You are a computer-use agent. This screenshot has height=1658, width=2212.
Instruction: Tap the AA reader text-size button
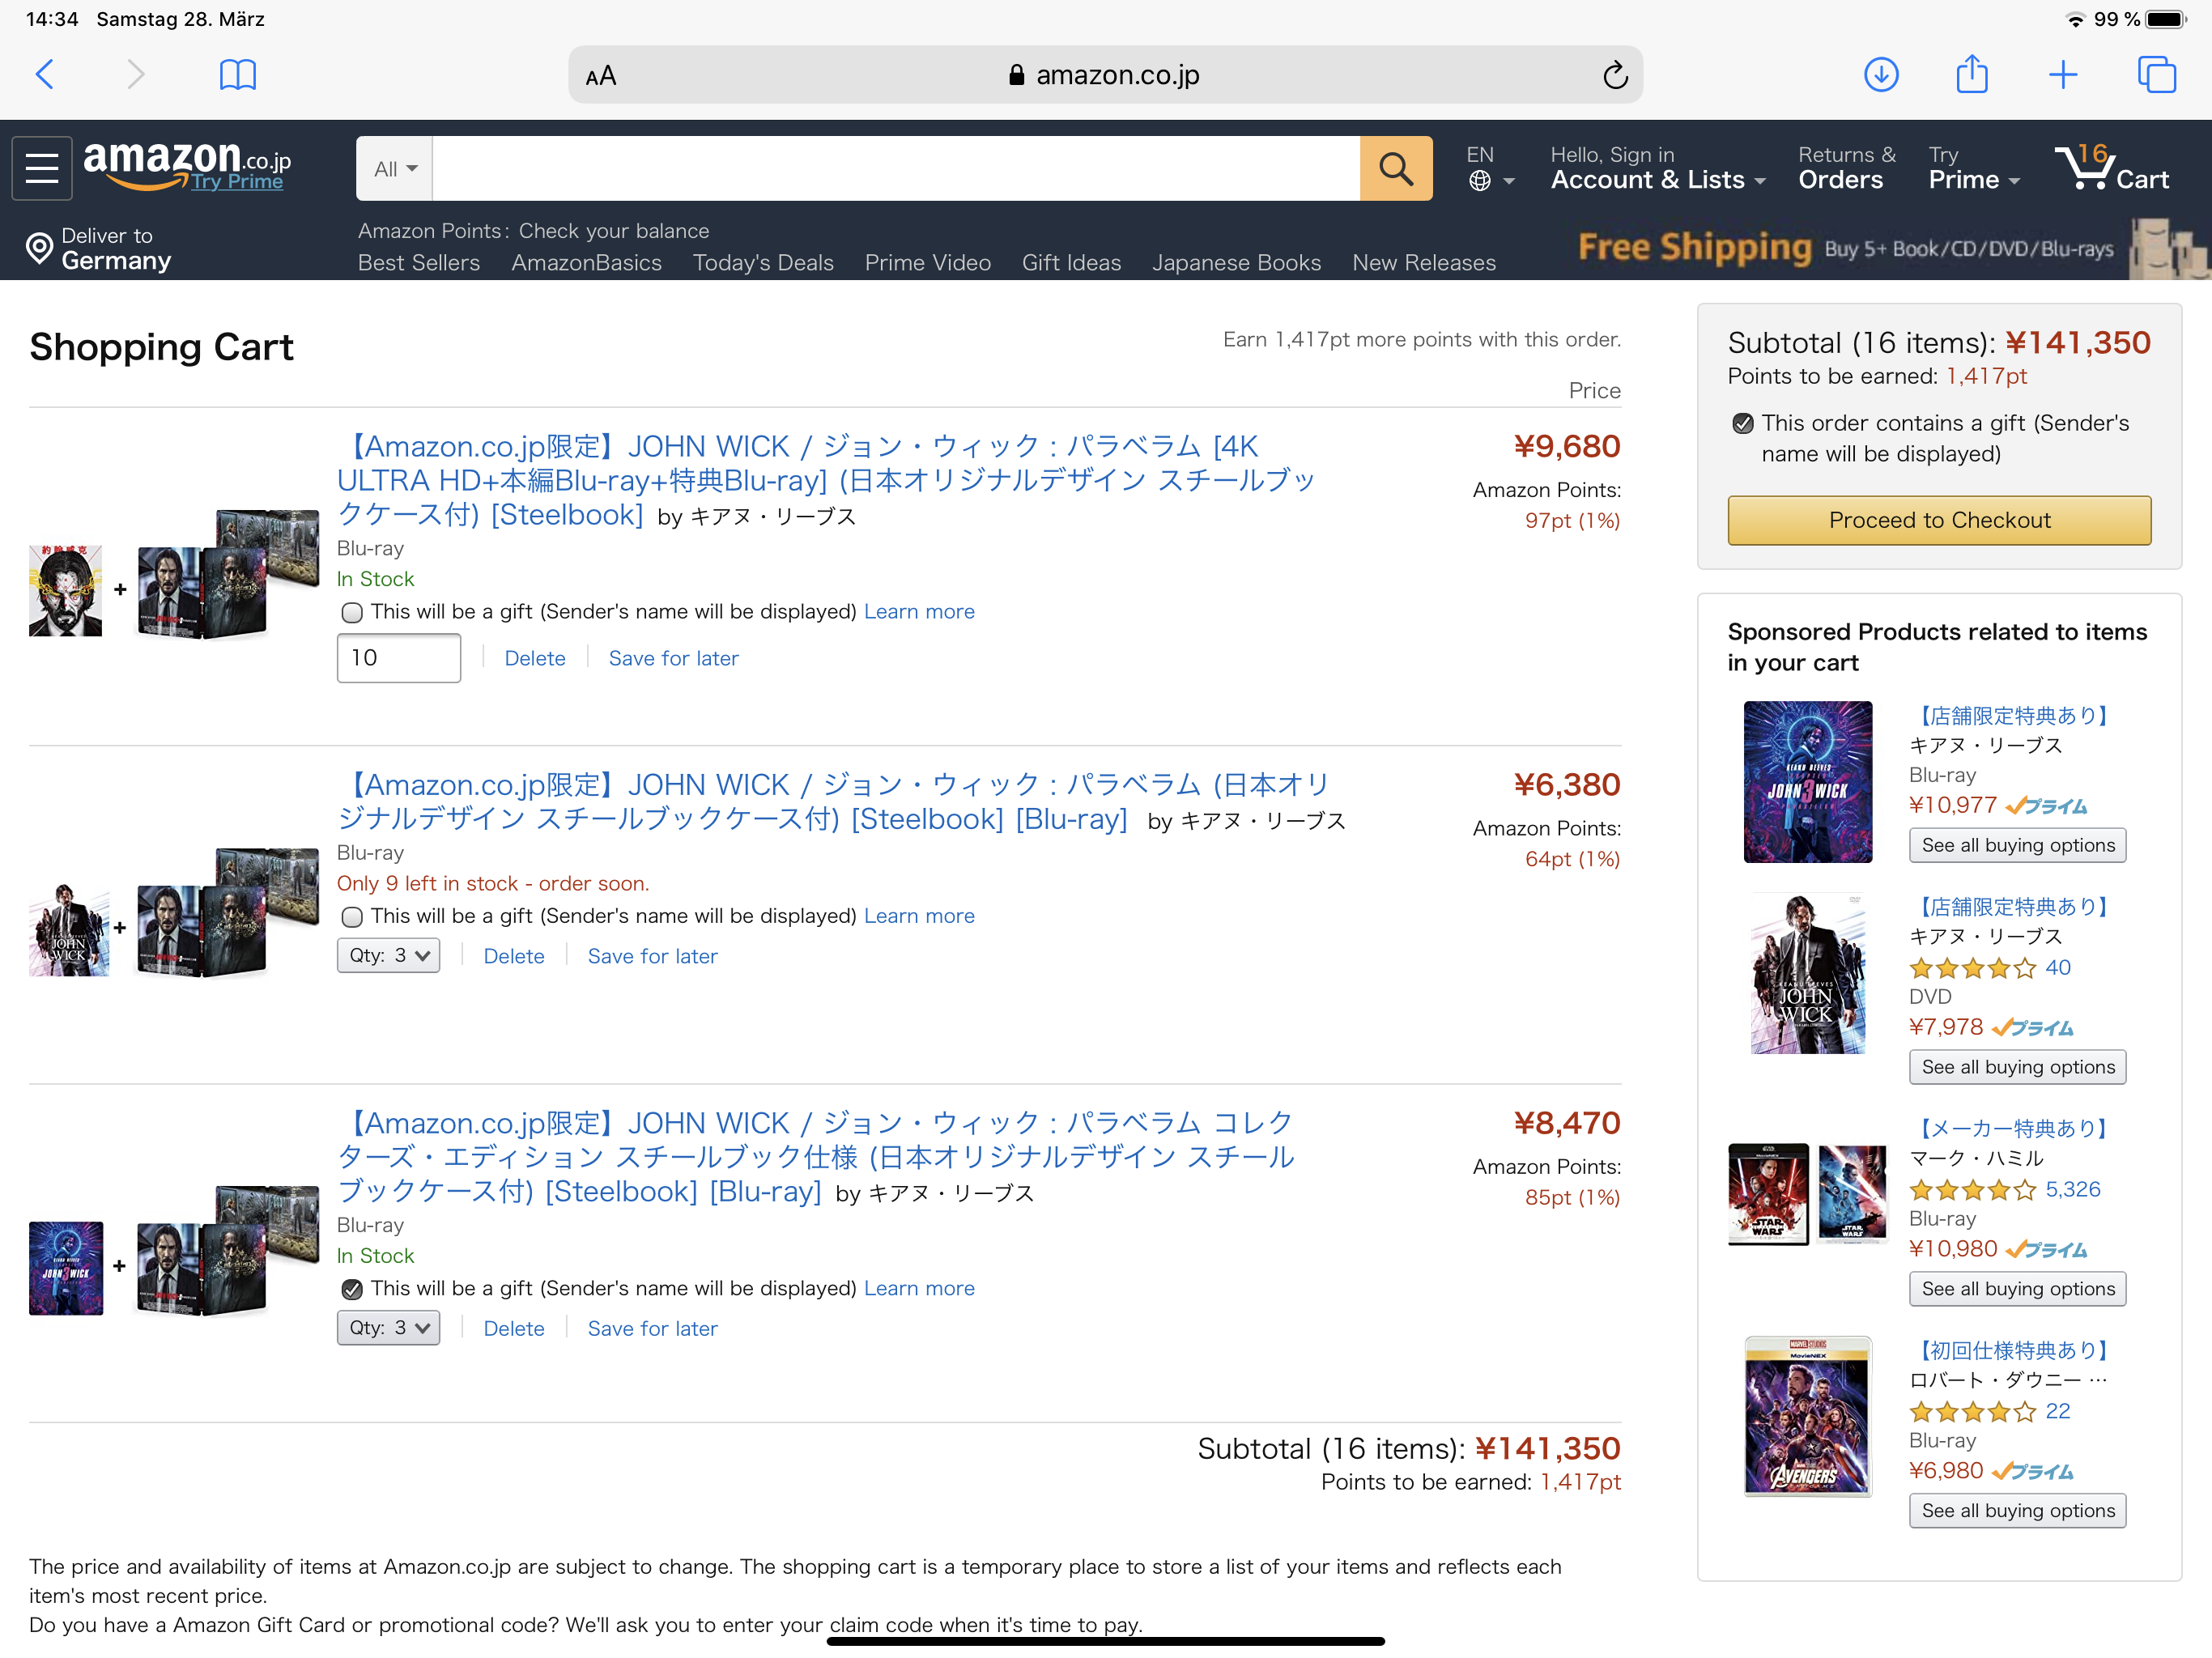(601, 76)
